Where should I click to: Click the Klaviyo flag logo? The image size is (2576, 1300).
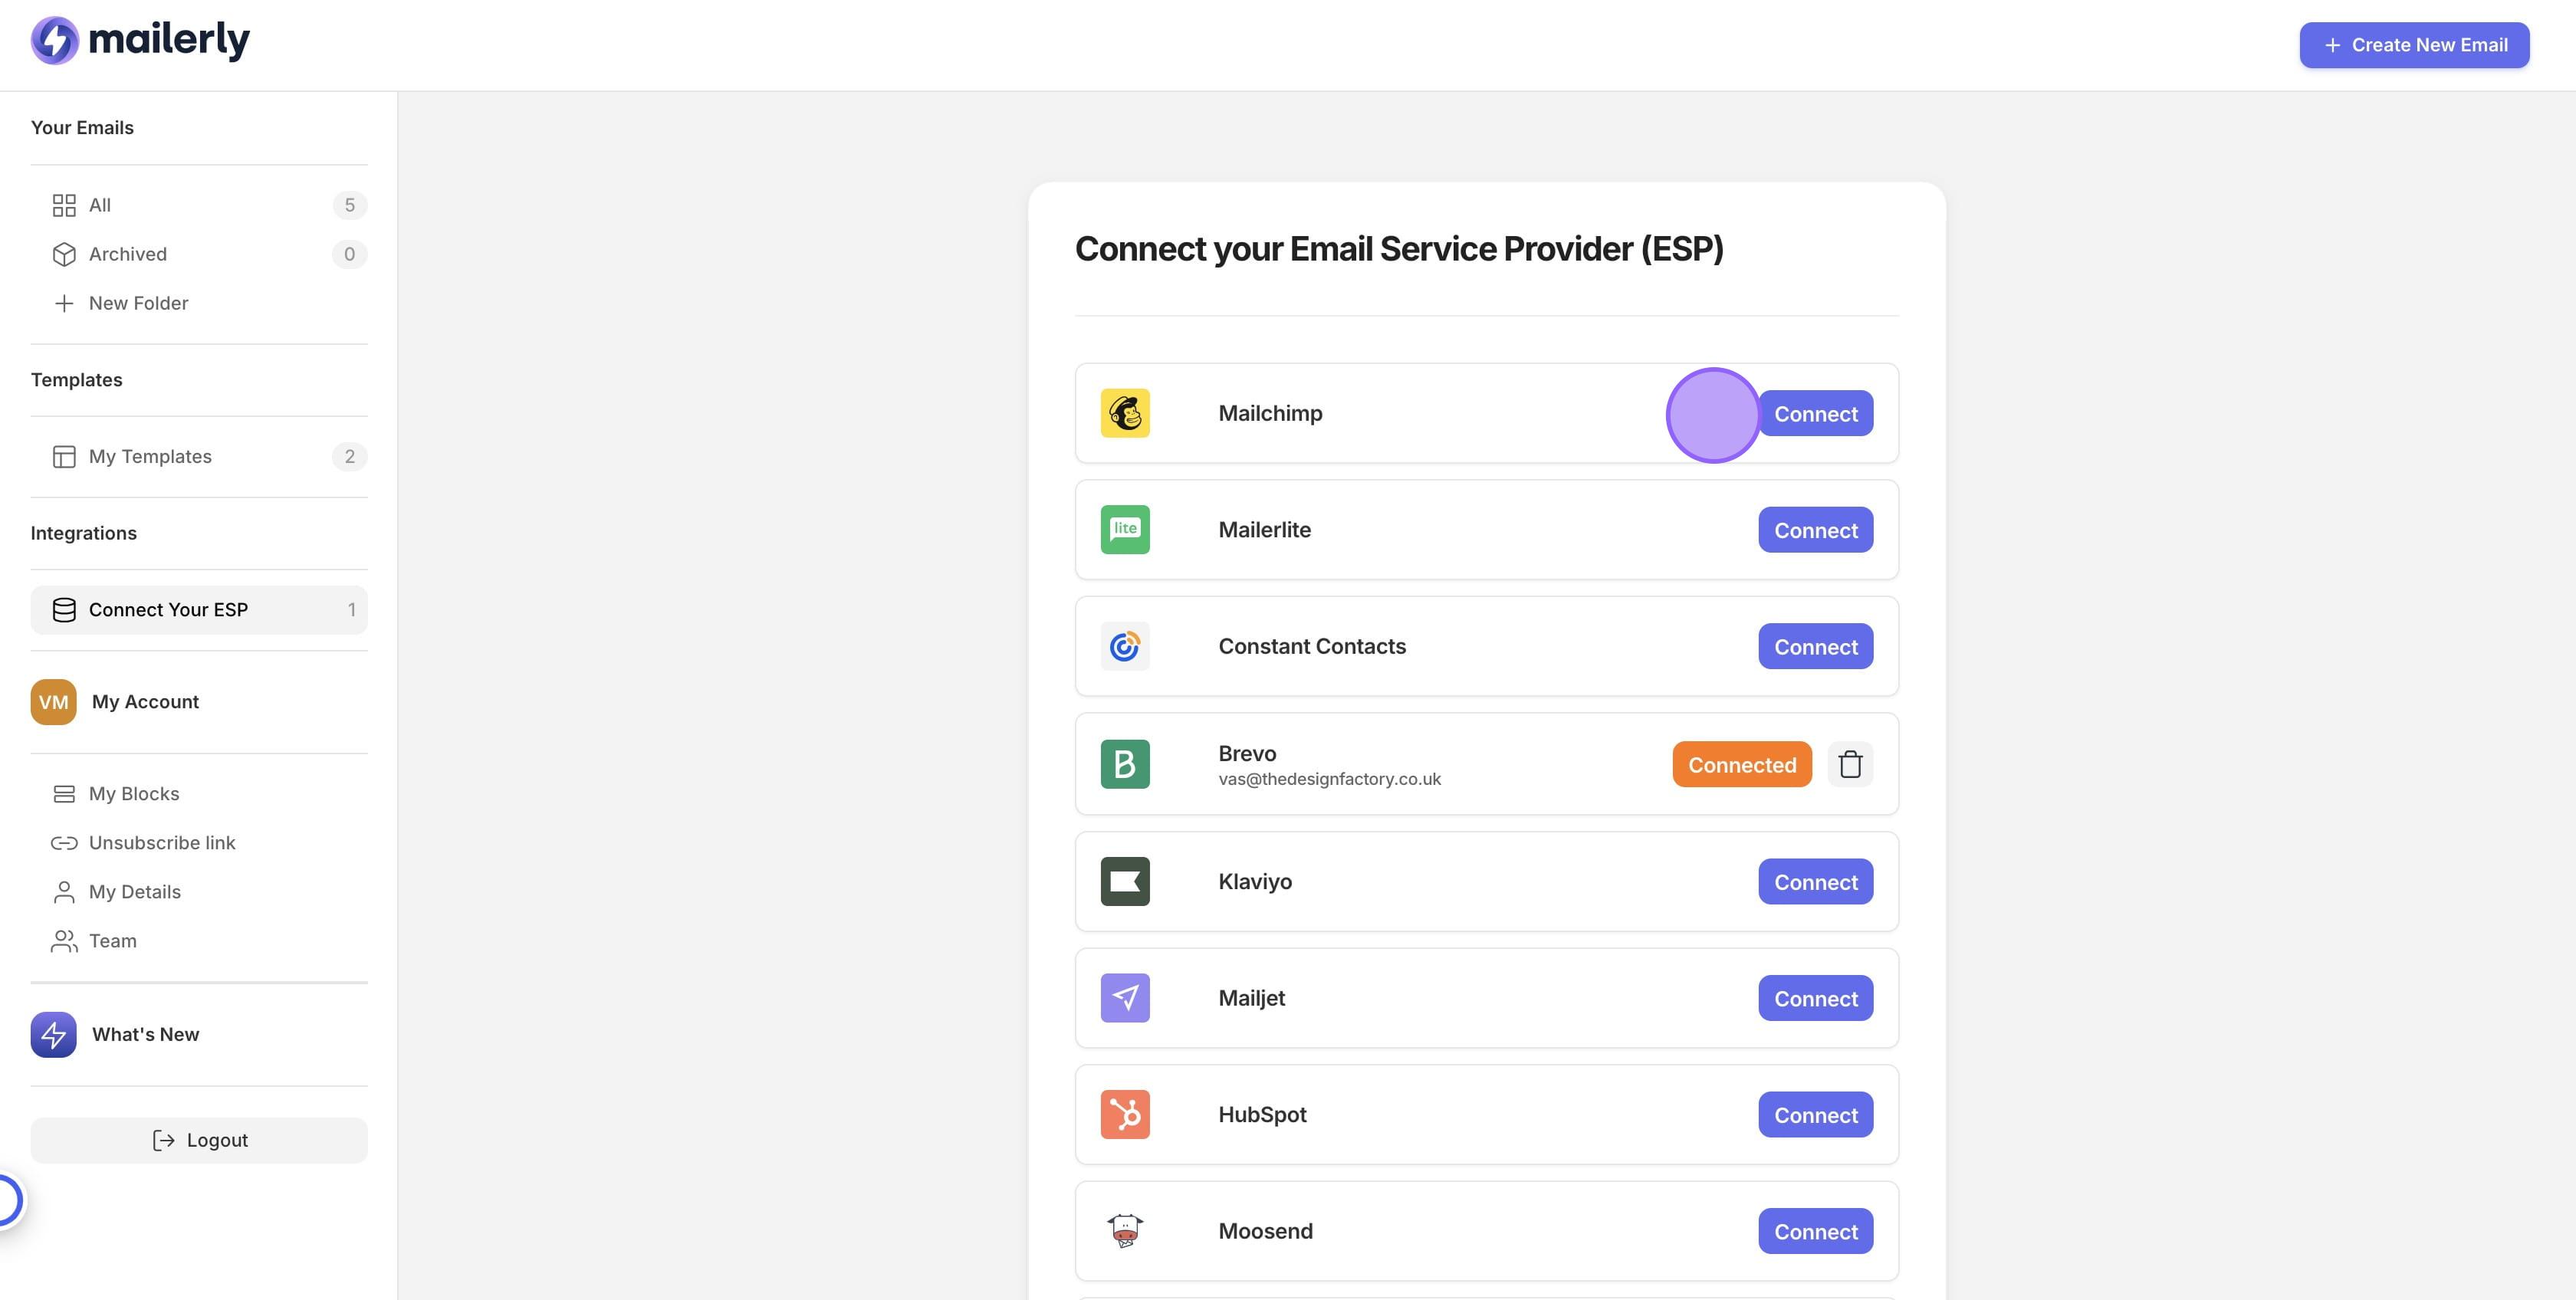coord(1125,882)
